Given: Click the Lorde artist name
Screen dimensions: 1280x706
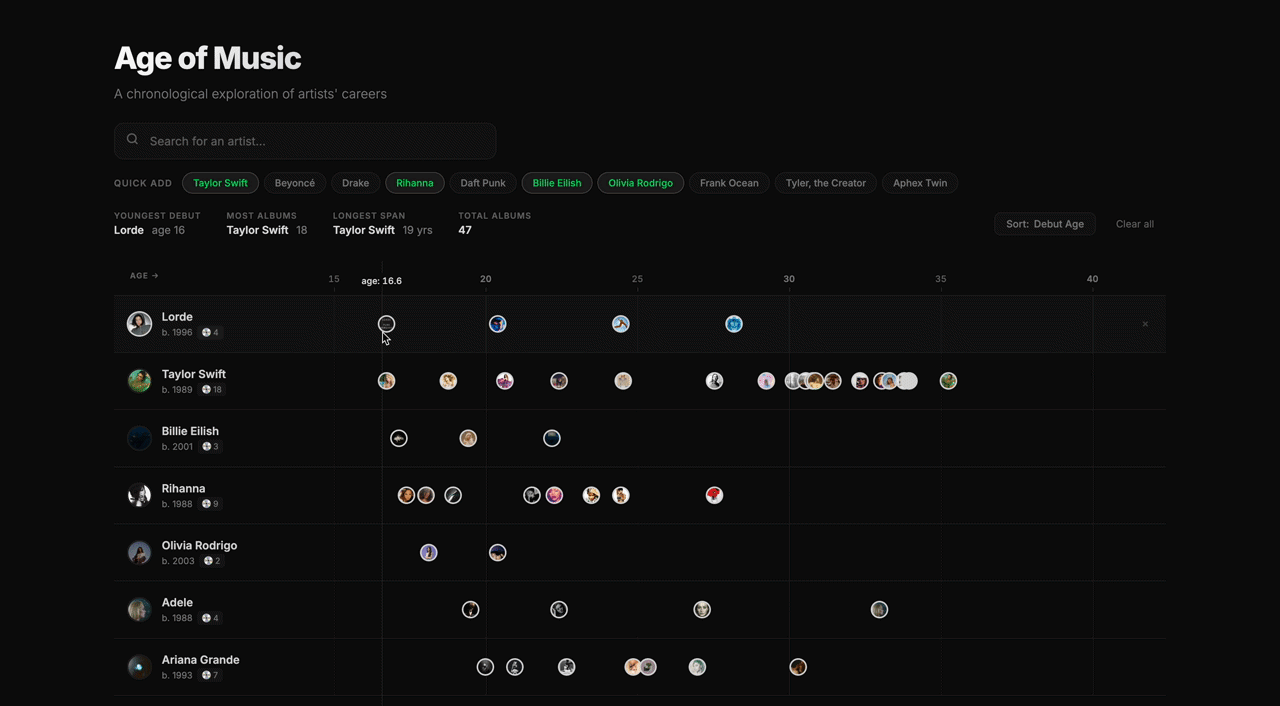Looking at the screenshot, I should click(x=177, y=317).
